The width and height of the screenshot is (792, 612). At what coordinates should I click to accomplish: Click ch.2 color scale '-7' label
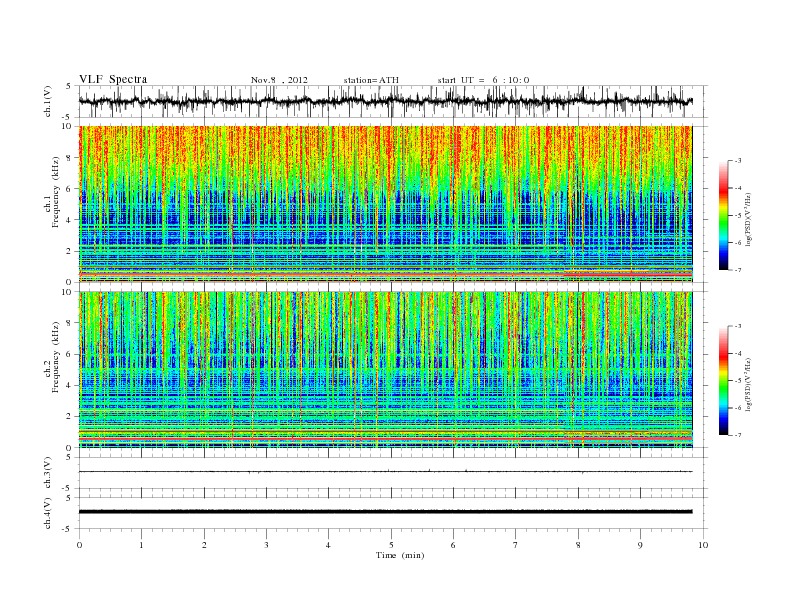pos(738,435)
